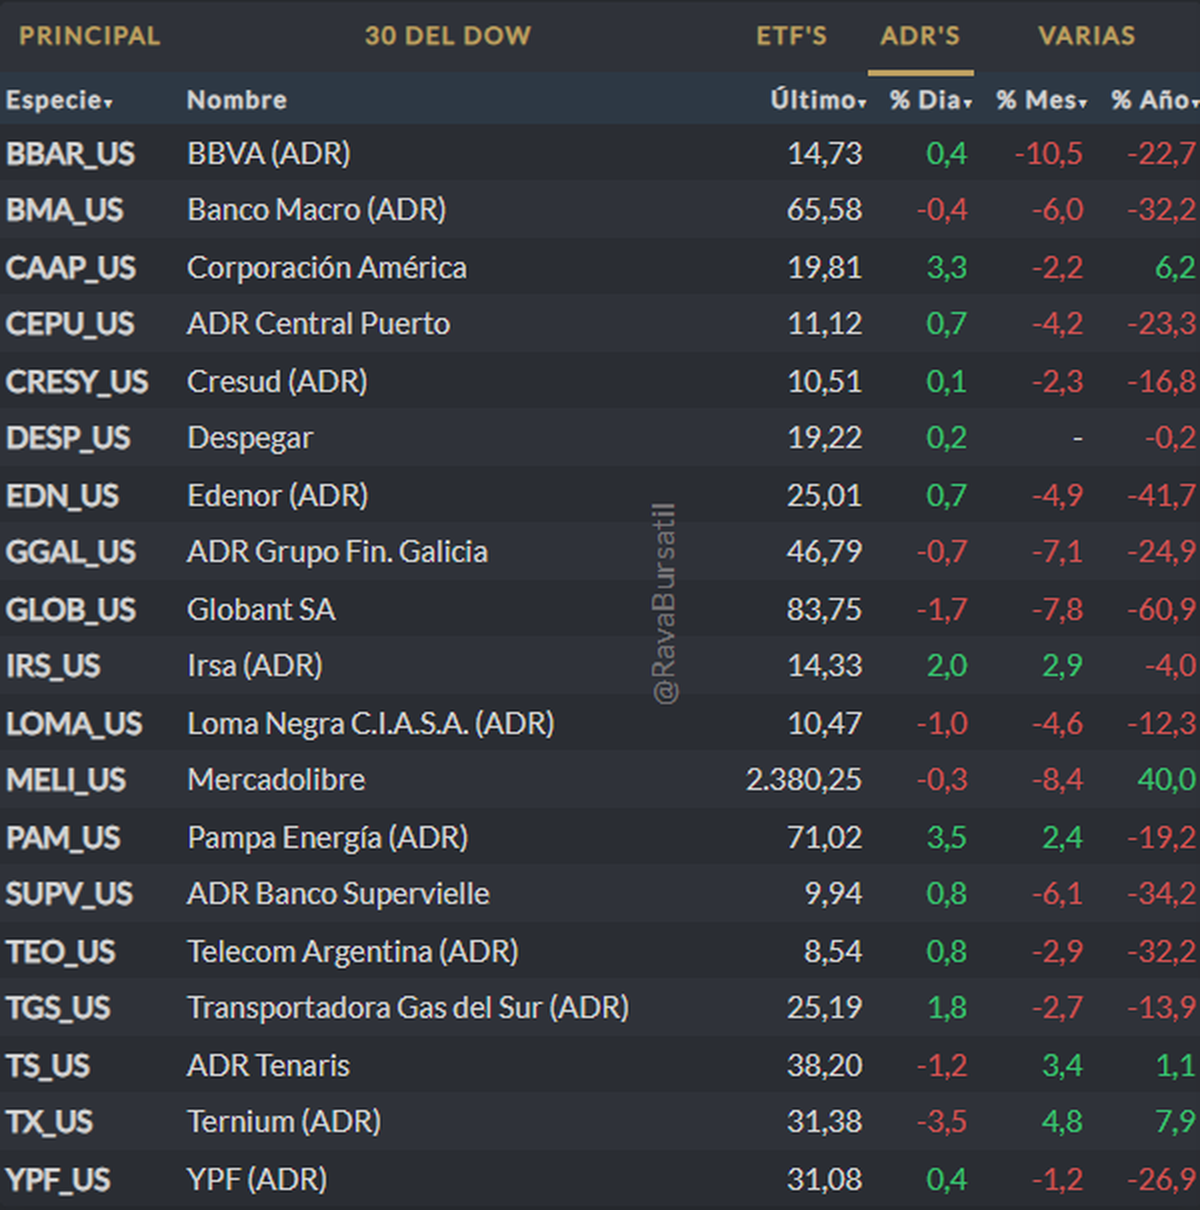Image resolution: width=1200 pixels, height=1210 pixels.
Task: Click the SUPV_US ticker
Action: pyautogui.click(x=69, y=894)
